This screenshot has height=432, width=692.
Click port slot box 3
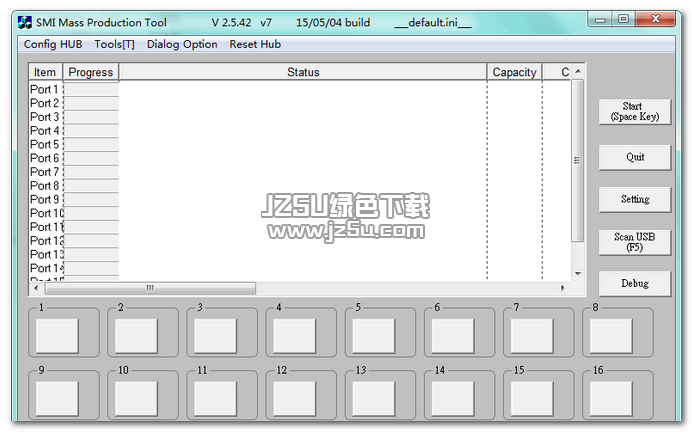click(x=216, y=336)
